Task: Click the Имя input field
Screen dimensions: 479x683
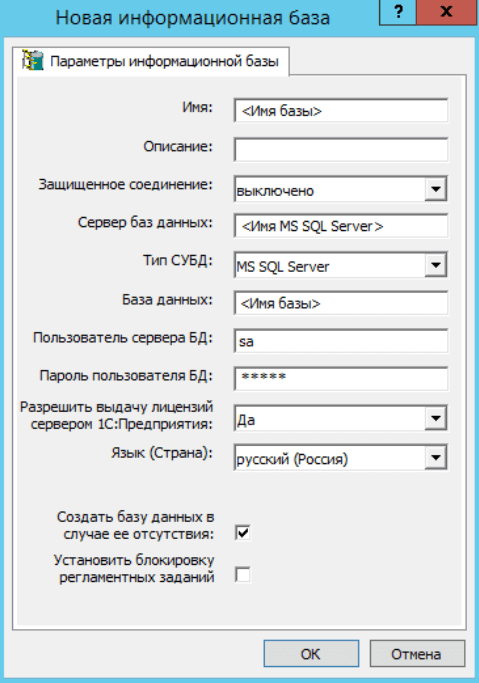Action: point(341,111)
